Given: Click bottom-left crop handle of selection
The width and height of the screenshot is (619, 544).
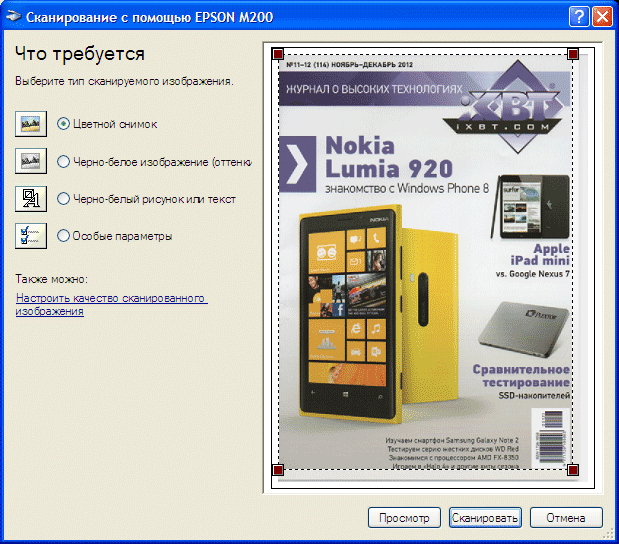Looking at the screenshot, I should tap(278, 470).
